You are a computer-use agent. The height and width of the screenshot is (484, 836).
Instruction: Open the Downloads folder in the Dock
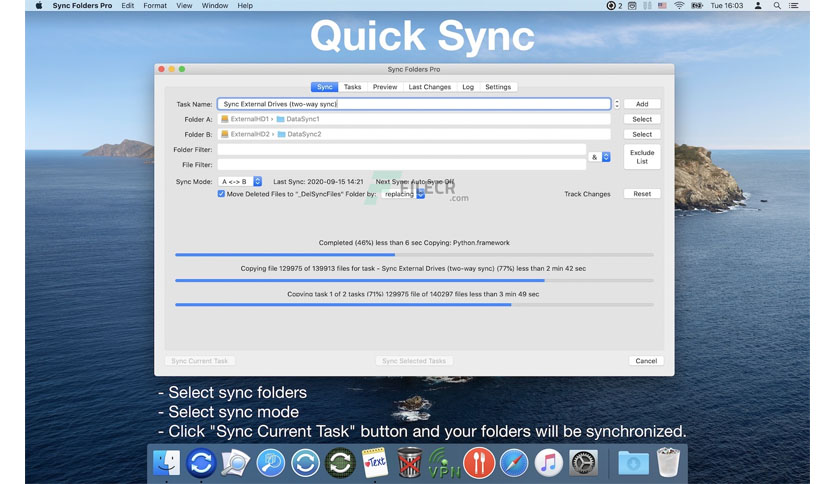click(633, 463)
